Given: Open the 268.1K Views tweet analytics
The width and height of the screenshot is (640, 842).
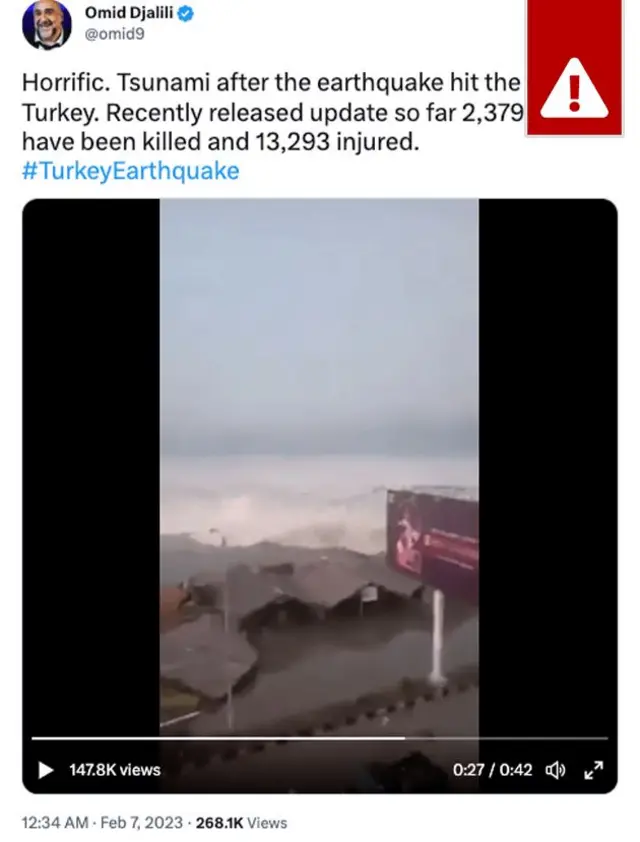Looking at the screenshot, I should 242,823.
